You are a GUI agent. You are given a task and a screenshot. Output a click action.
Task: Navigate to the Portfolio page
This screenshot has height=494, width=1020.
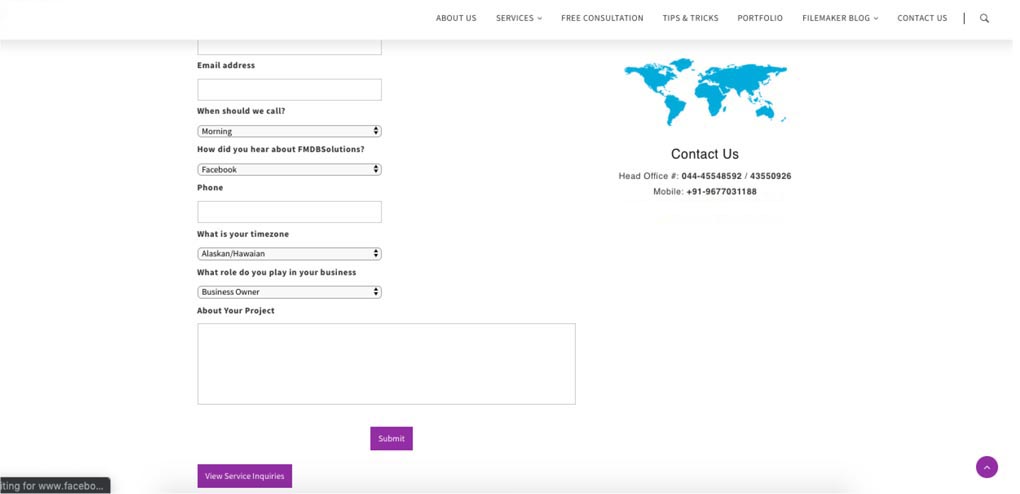click(760, 18)
